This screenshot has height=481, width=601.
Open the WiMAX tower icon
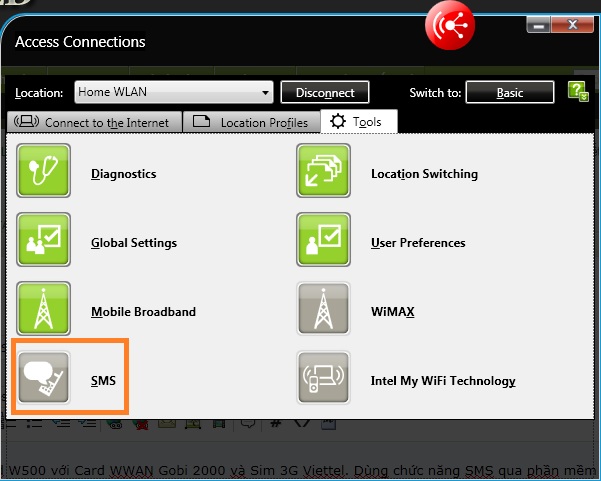tap(324, 309)
